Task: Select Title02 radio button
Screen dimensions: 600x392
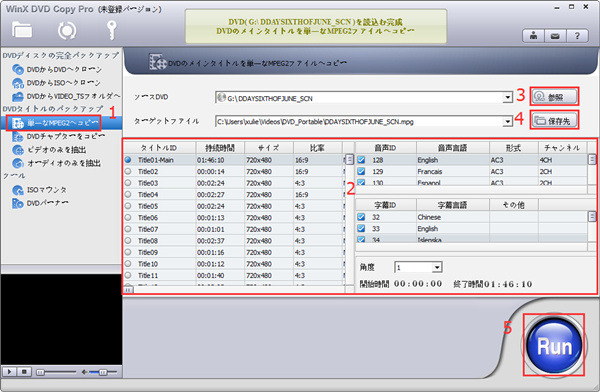Action: [x=128, y=171]
